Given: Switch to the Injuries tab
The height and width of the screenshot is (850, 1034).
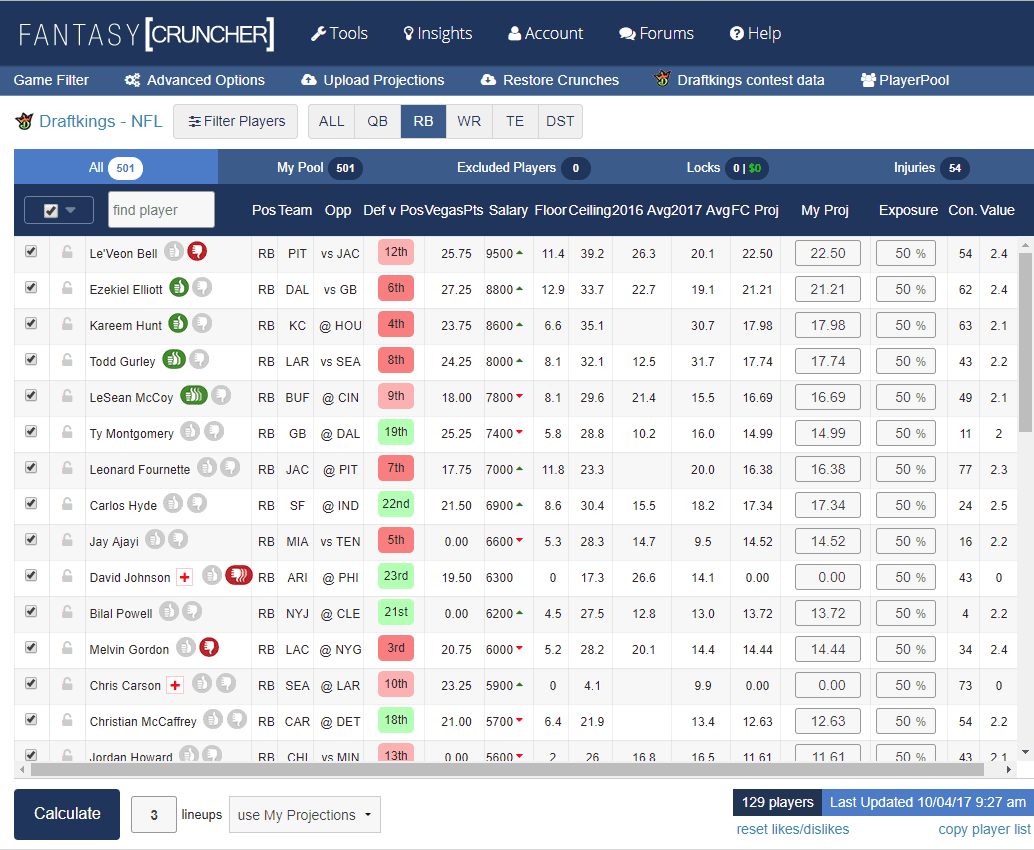Looking at the screenshot, I should click(x=930, y=167).
